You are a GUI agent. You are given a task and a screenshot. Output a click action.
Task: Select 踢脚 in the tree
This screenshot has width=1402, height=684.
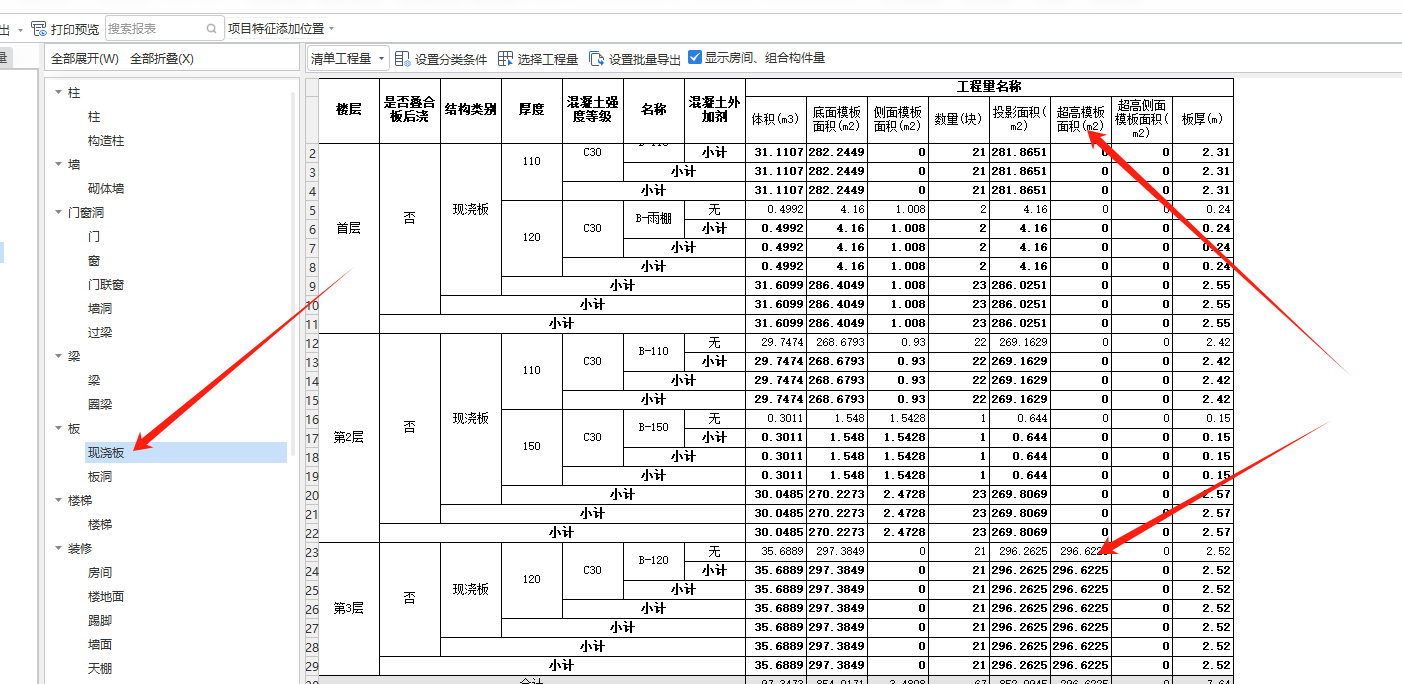click(100, 621)
